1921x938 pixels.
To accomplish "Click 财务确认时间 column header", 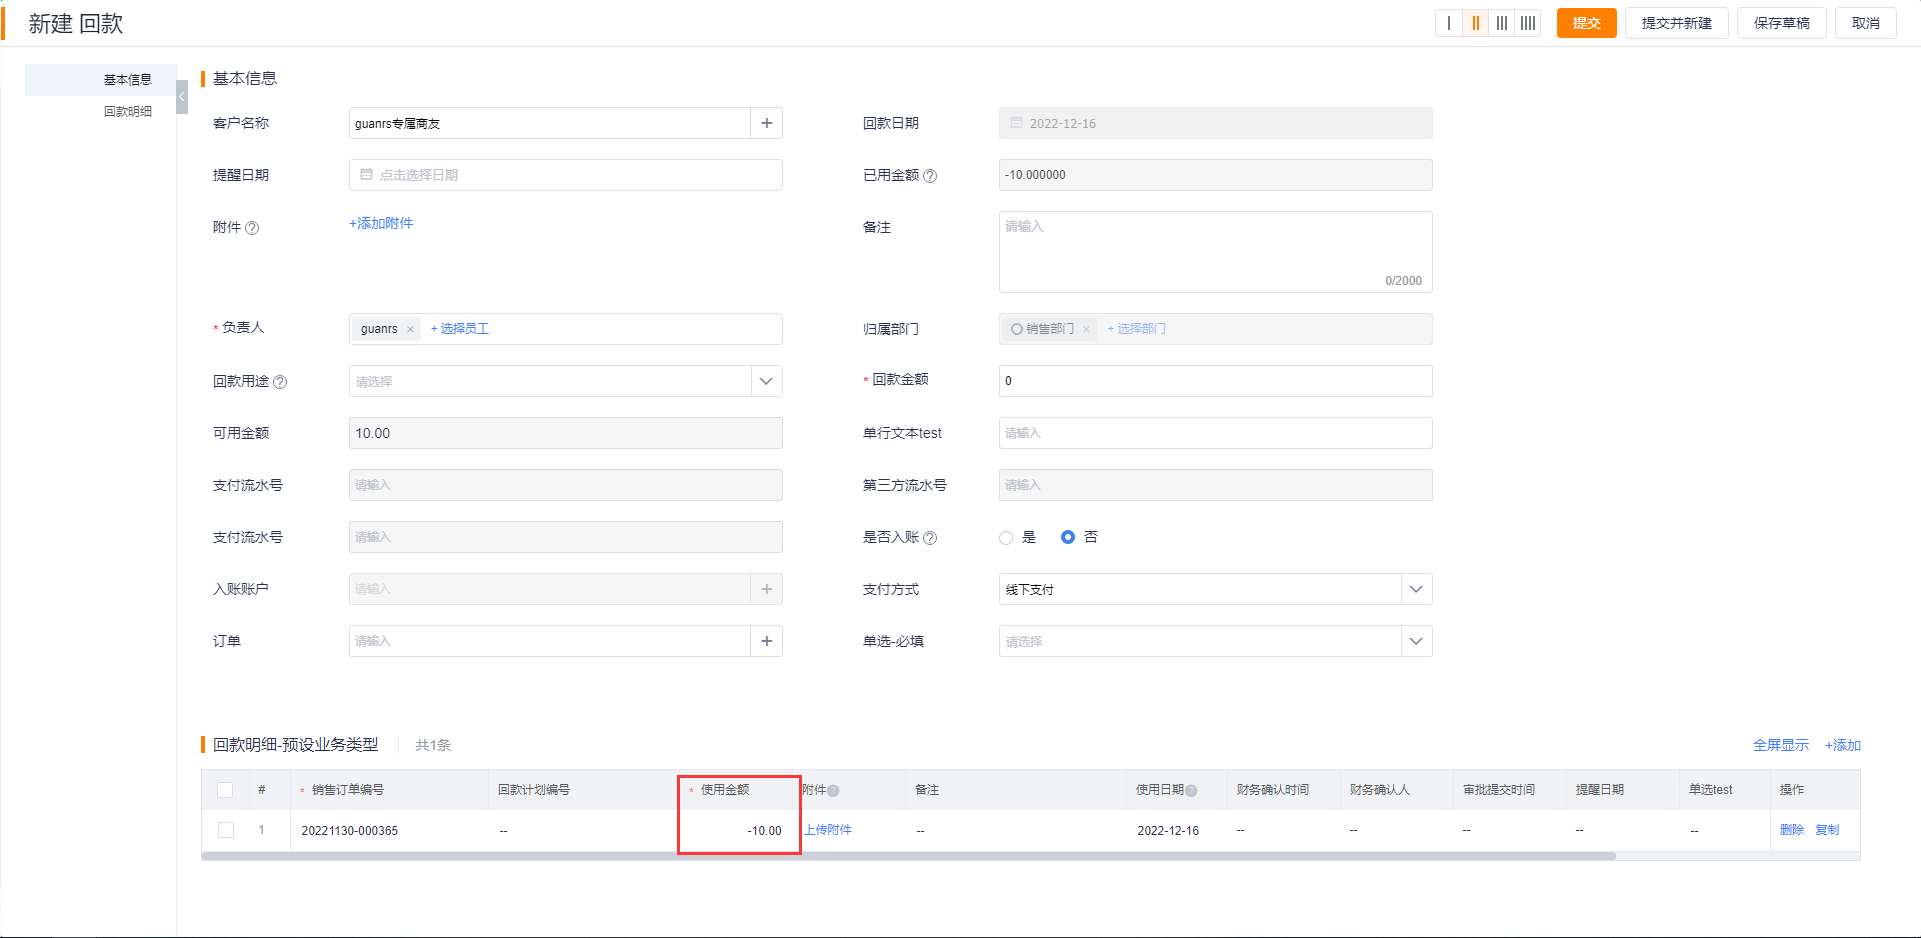I will coord(1272,790).
